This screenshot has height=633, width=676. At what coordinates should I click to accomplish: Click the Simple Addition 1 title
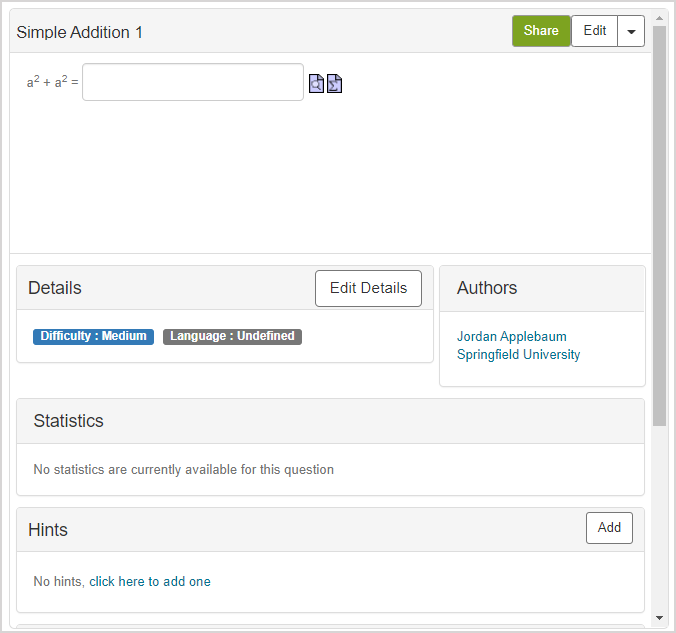80,32
